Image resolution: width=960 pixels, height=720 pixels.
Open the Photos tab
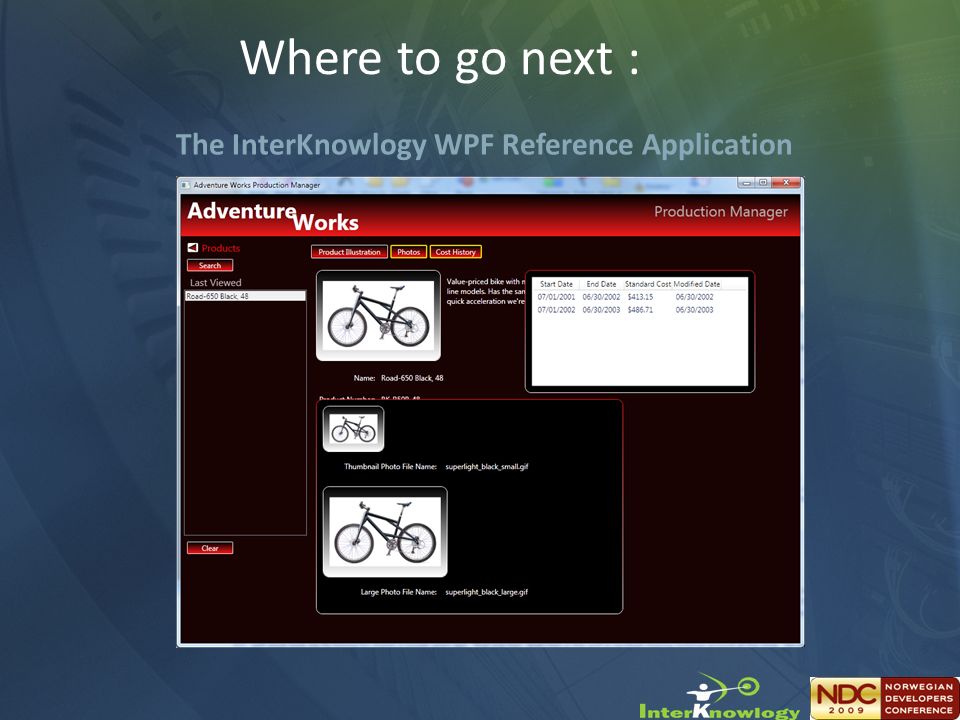pos(408,252)
